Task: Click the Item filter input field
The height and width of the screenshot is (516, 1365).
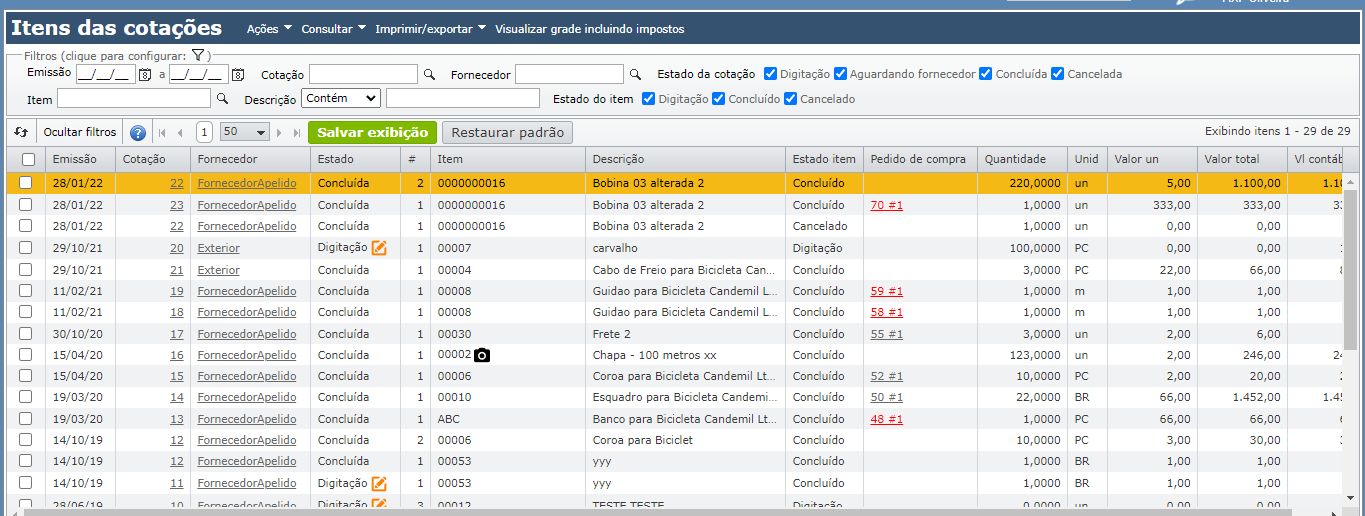Action: coord(134,98)
